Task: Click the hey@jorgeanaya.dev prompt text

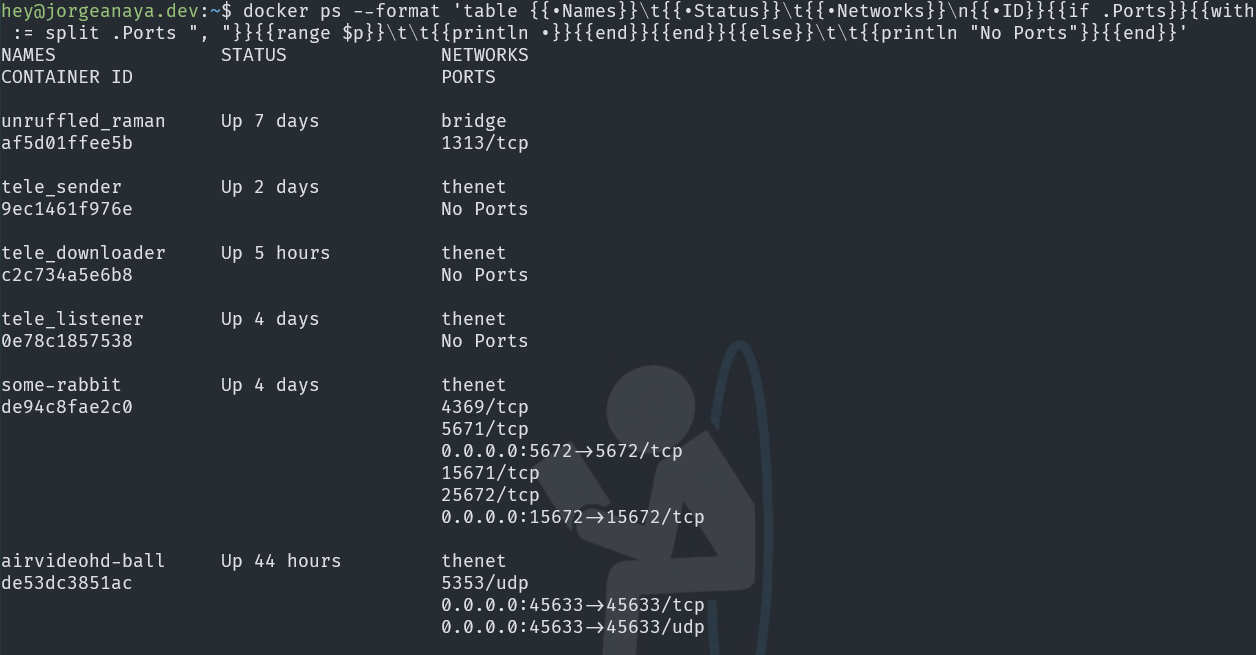Action: (x=101, y=11)
